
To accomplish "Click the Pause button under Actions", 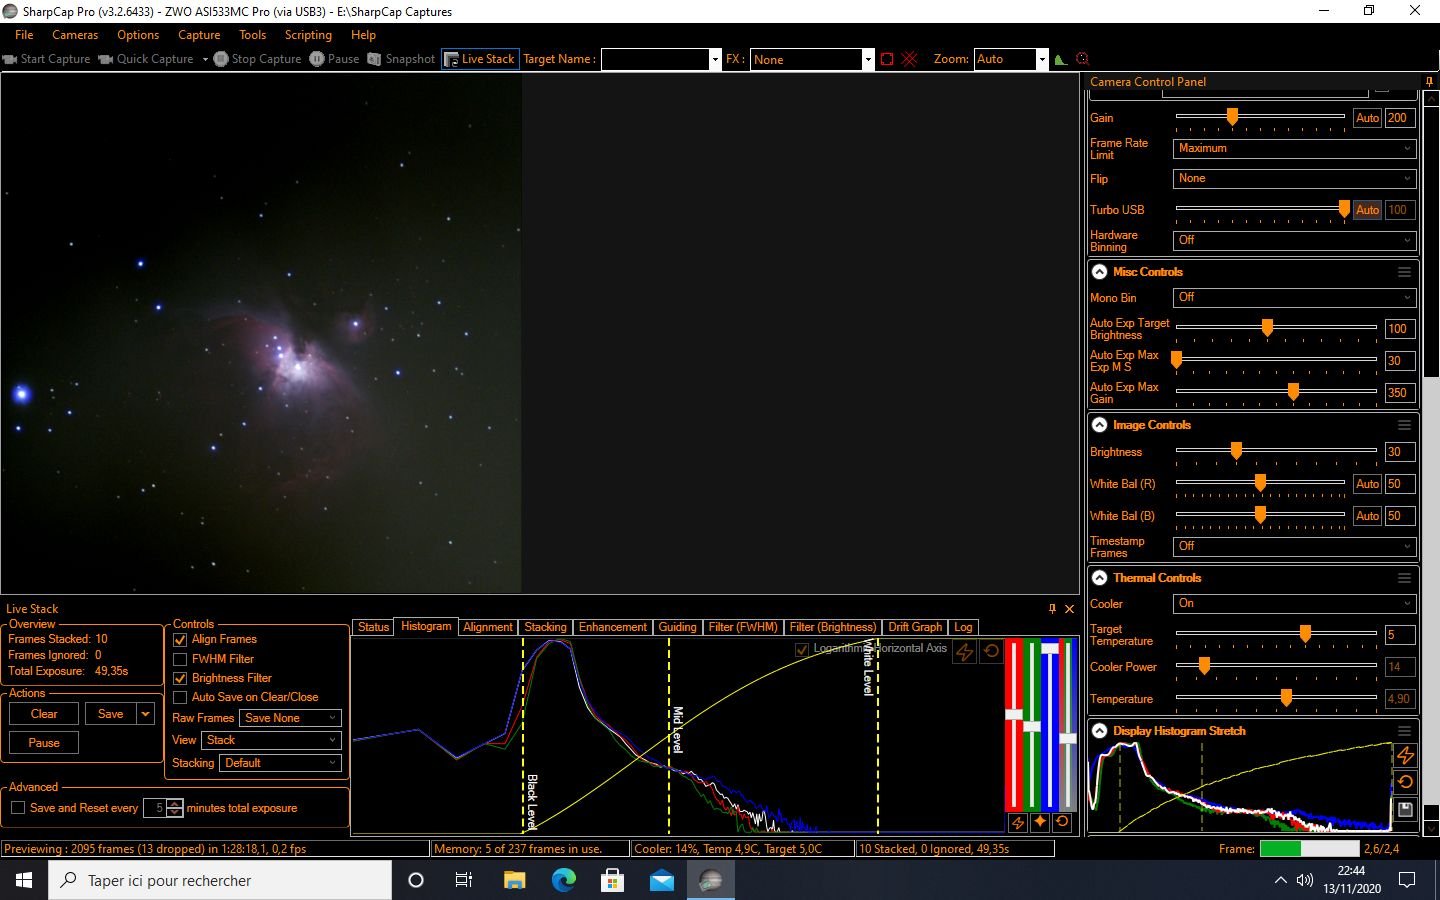I will [44, 743].
